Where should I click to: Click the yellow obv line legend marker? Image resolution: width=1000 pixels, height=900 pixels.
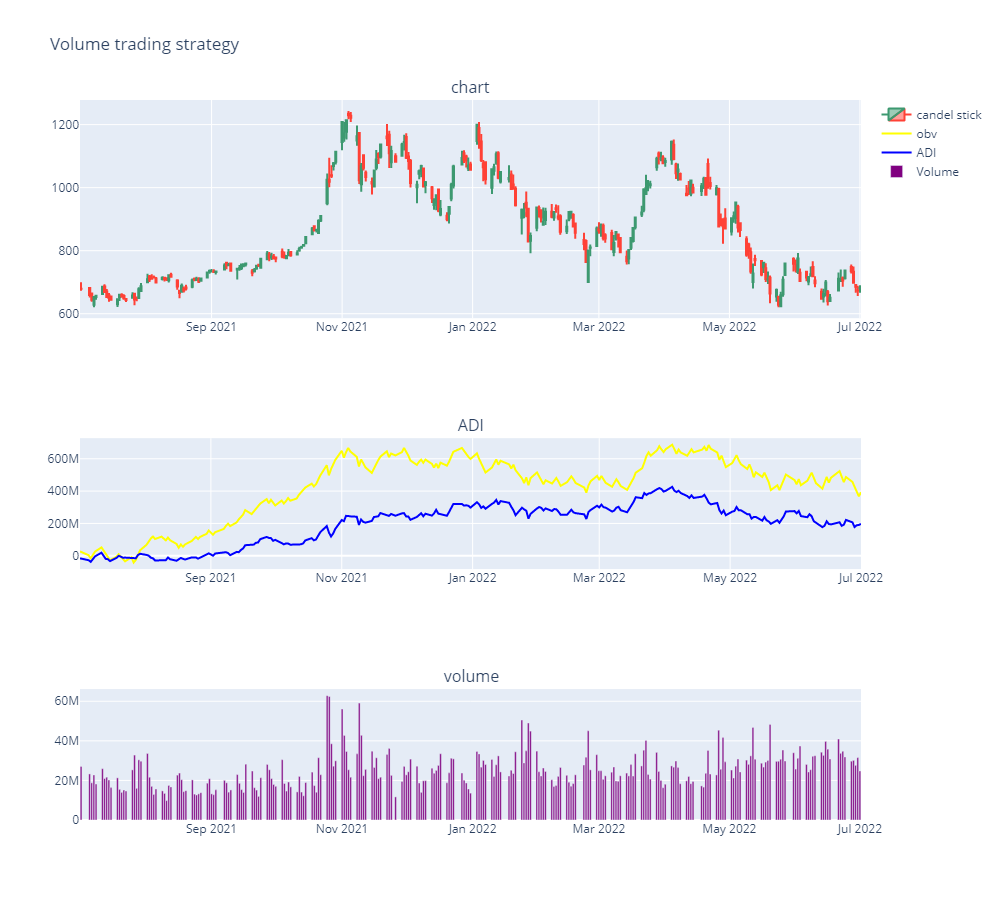tap(896, 134)
